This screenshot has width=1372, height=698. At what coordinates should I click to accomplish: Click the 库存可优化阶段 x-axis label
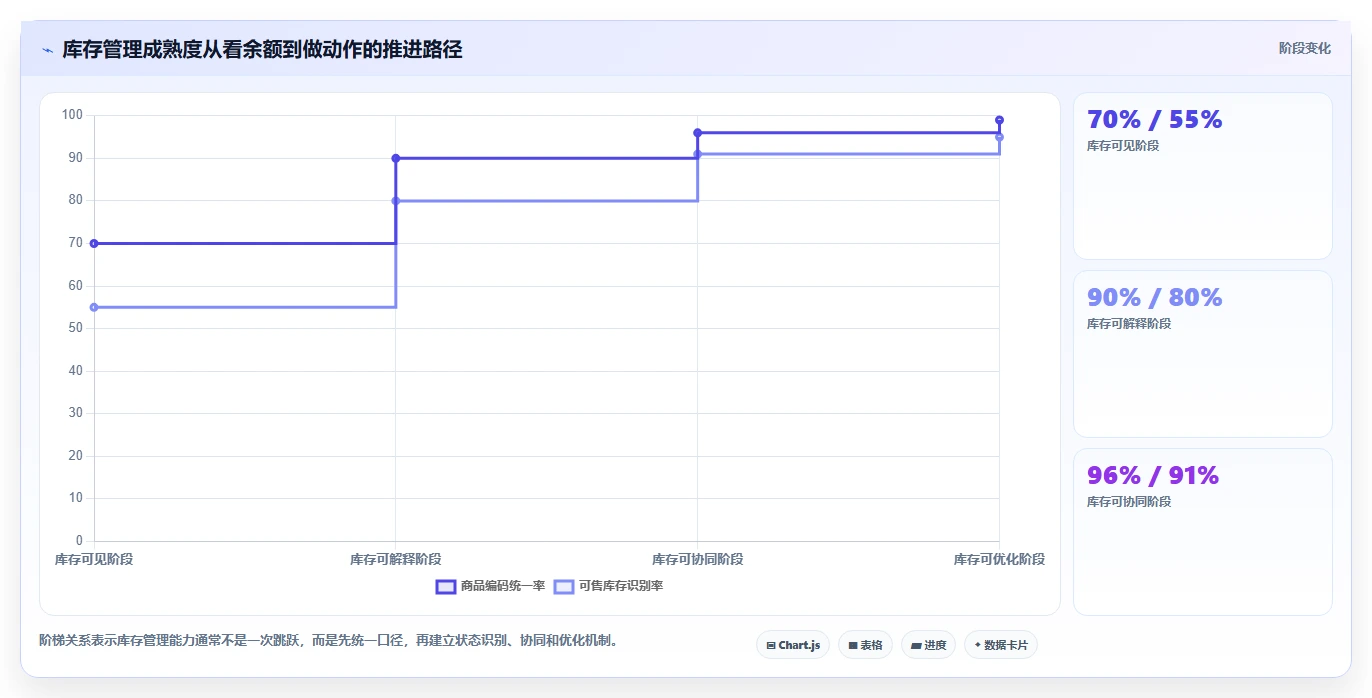tap(999, 559)
